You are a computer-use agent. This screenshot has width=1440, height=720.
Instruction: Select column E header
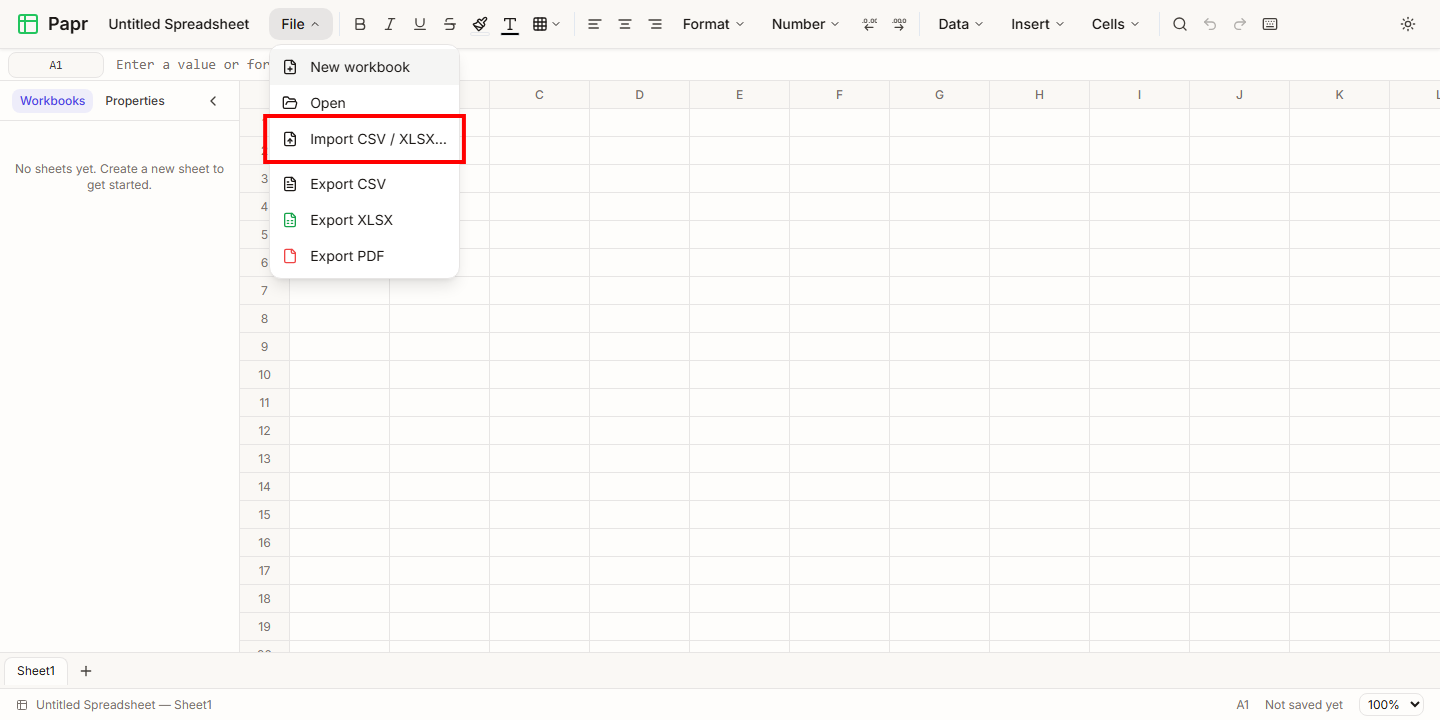[x=739, y=95]
